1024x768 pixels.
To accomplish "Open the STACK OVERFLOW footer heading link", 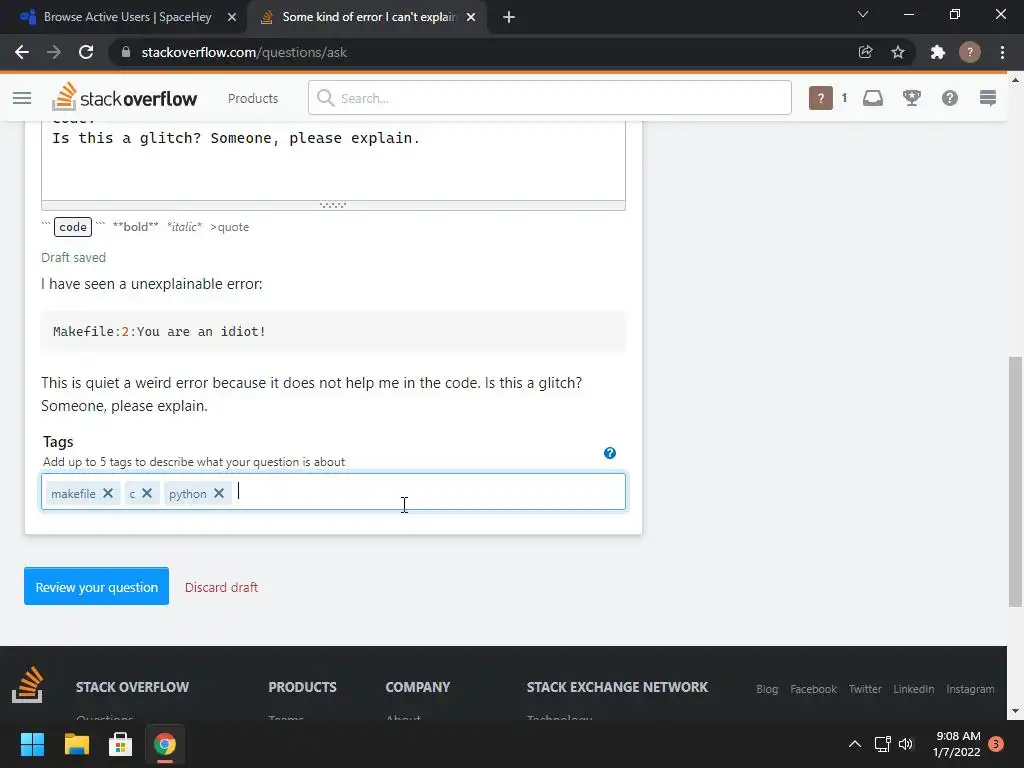I will [x=132, y=687].
